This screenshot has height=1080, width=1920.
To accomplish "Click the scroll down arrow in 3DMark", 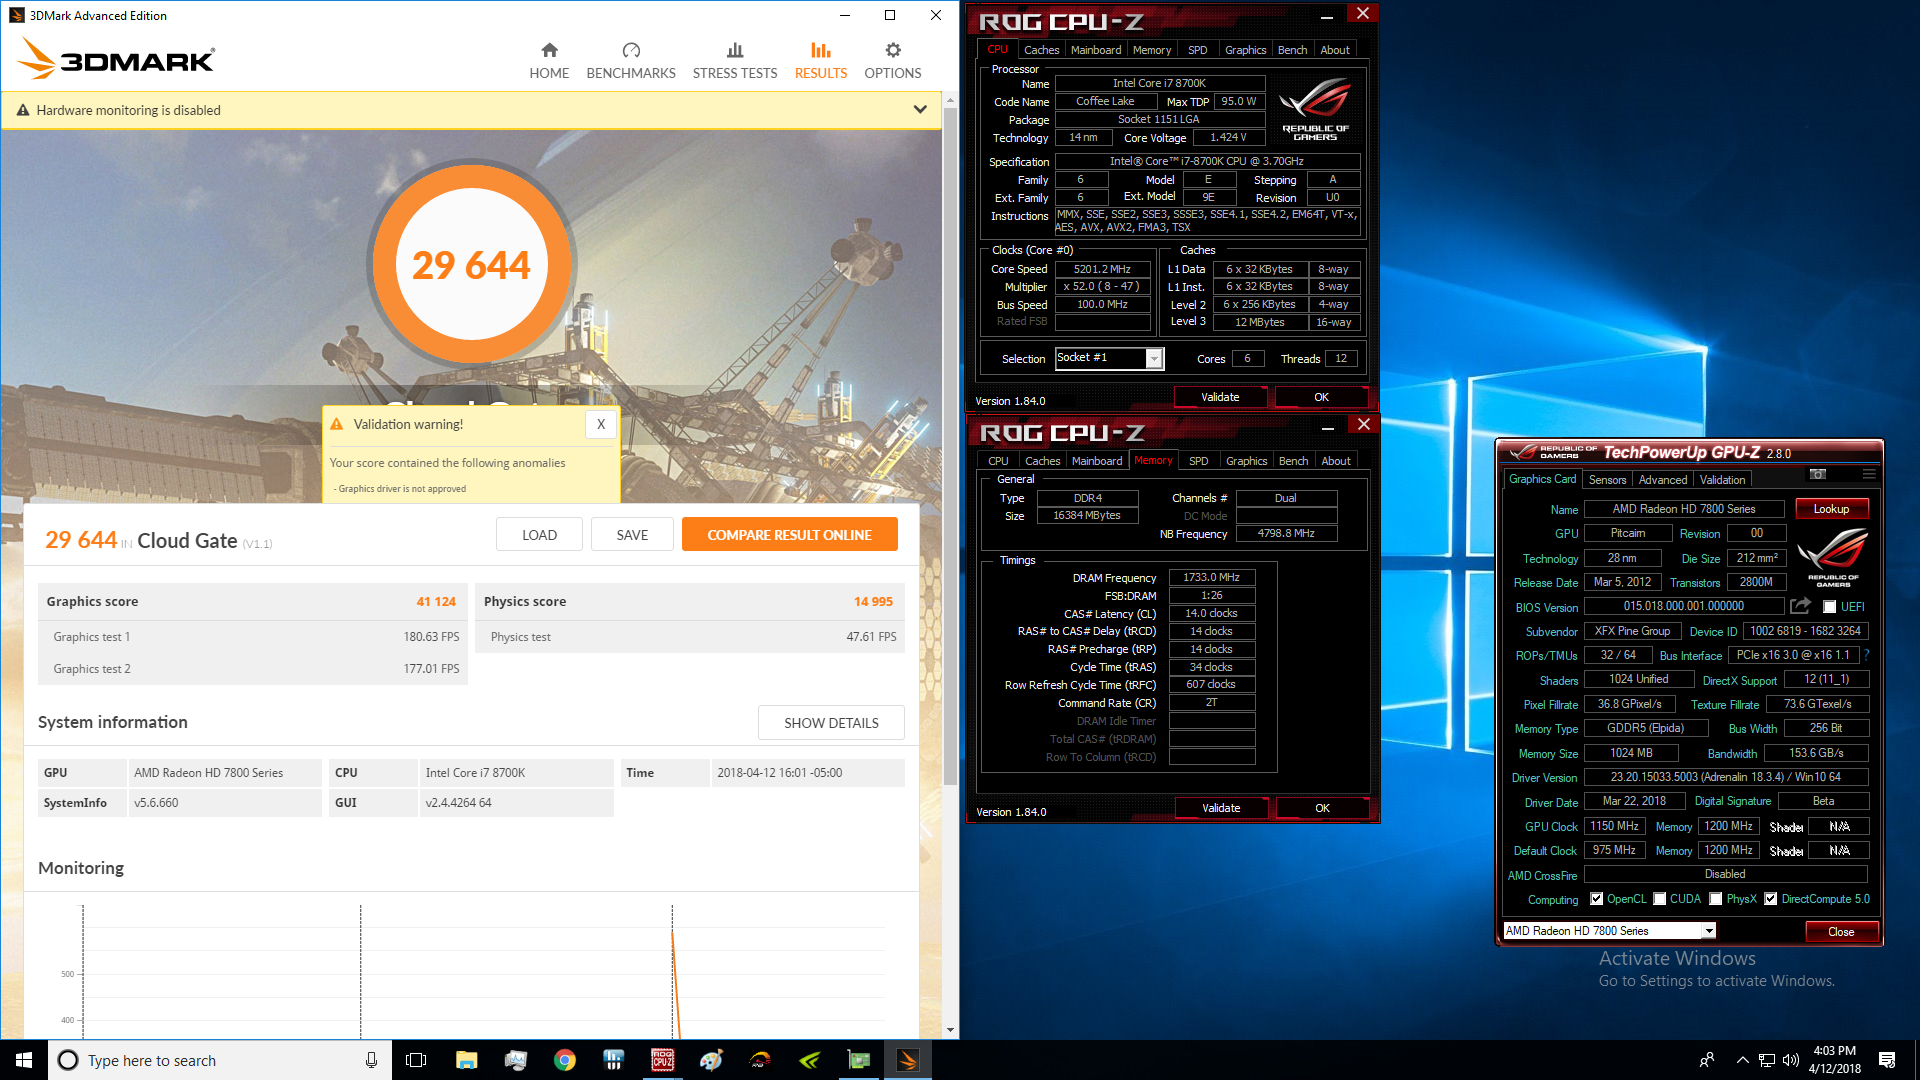I will pos(950,1029).
